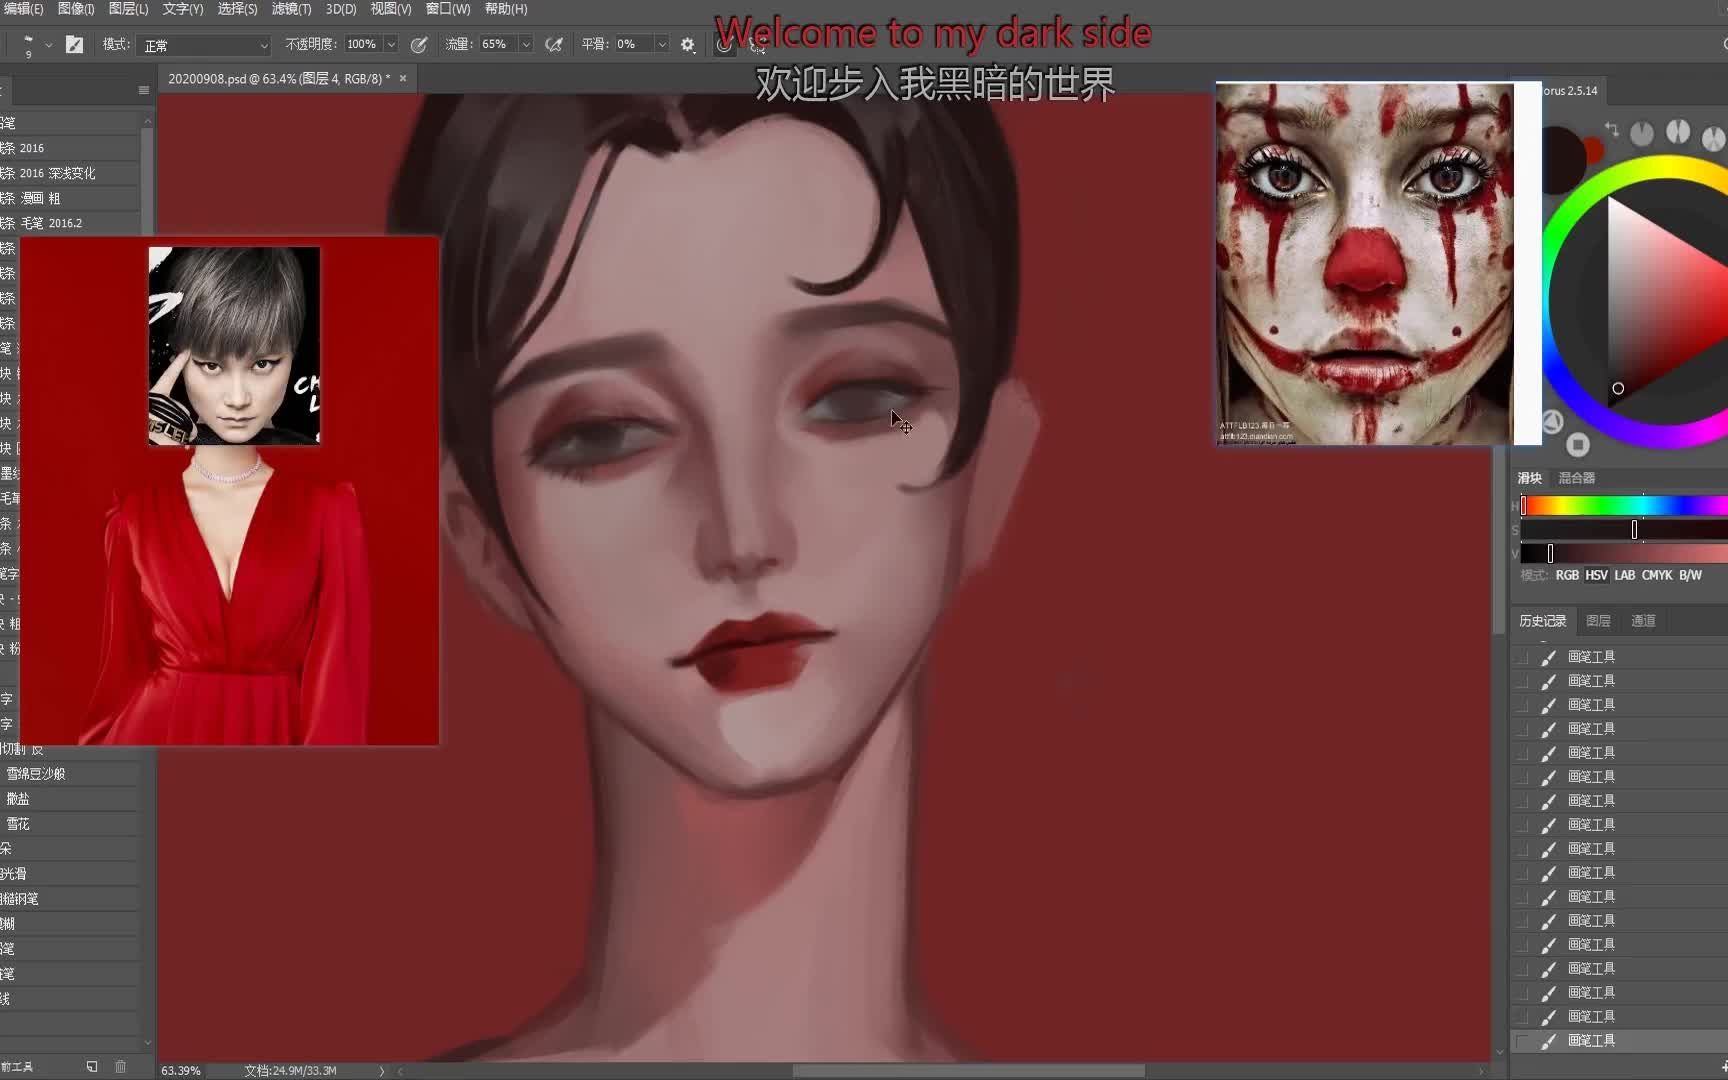Toggle the brush settings panel icon
This screenshot has height=1080, width=1728.
click(74, 44)
